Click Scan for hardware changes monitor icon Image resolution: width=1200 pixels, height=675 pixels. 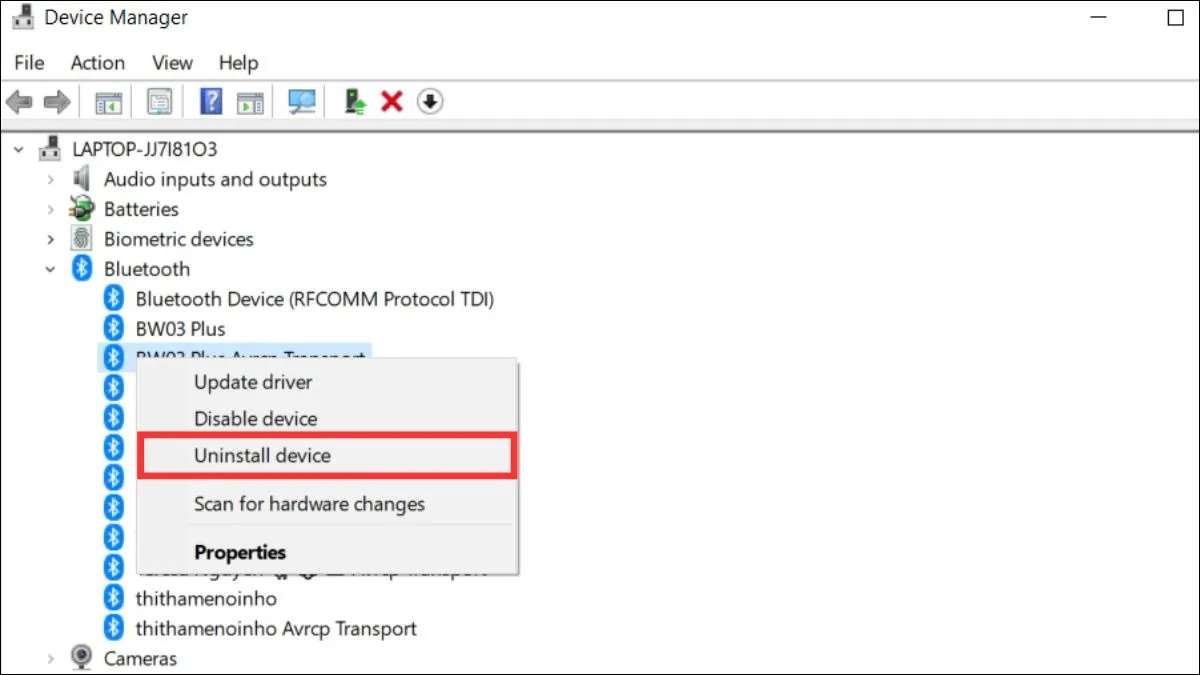[x=301, y=102]
